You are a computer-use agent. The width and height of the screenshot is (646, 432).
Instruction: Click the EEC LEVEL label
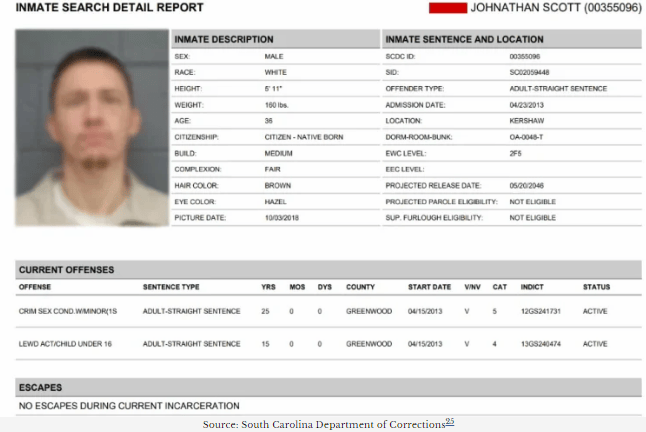coord(405,169)
